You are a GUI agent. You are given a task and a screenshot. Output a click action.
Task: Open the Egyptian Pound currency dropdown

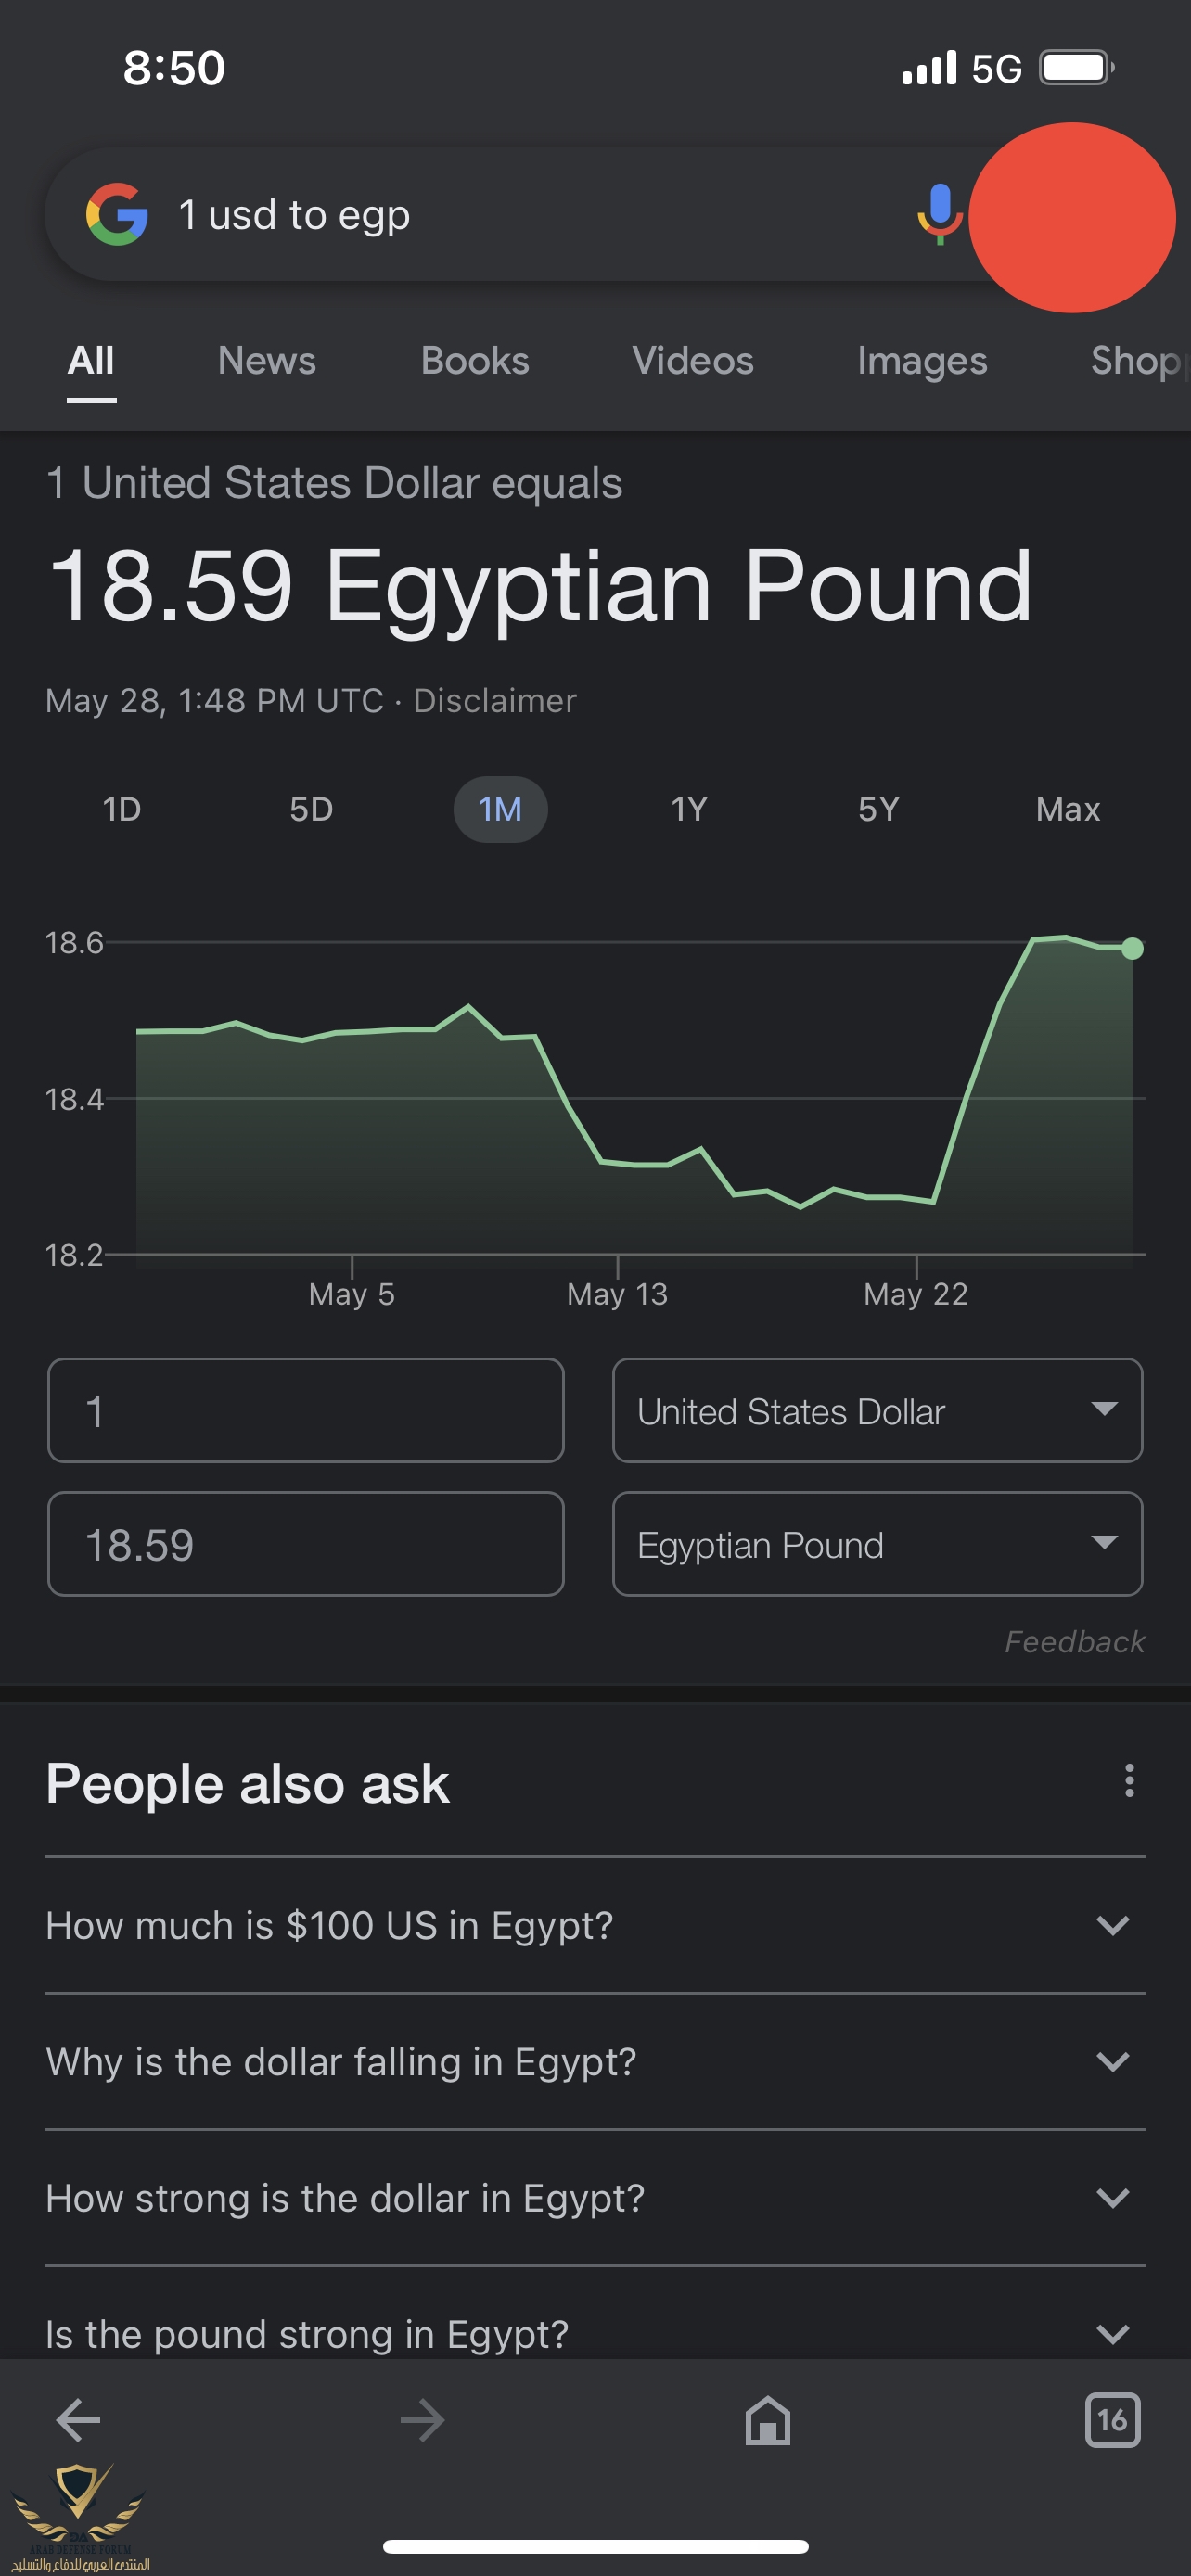877,1544
